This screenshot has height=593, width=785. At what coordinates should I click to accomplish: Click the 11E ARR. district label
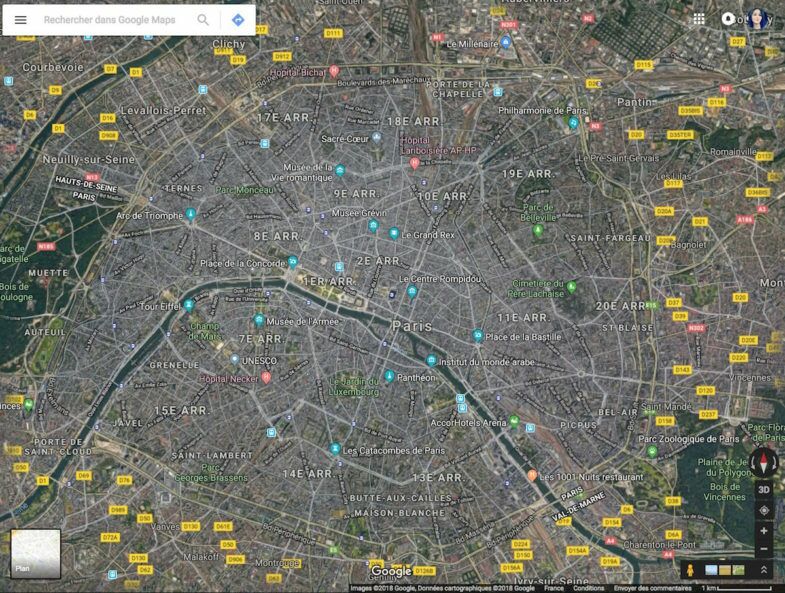point(524,318)
